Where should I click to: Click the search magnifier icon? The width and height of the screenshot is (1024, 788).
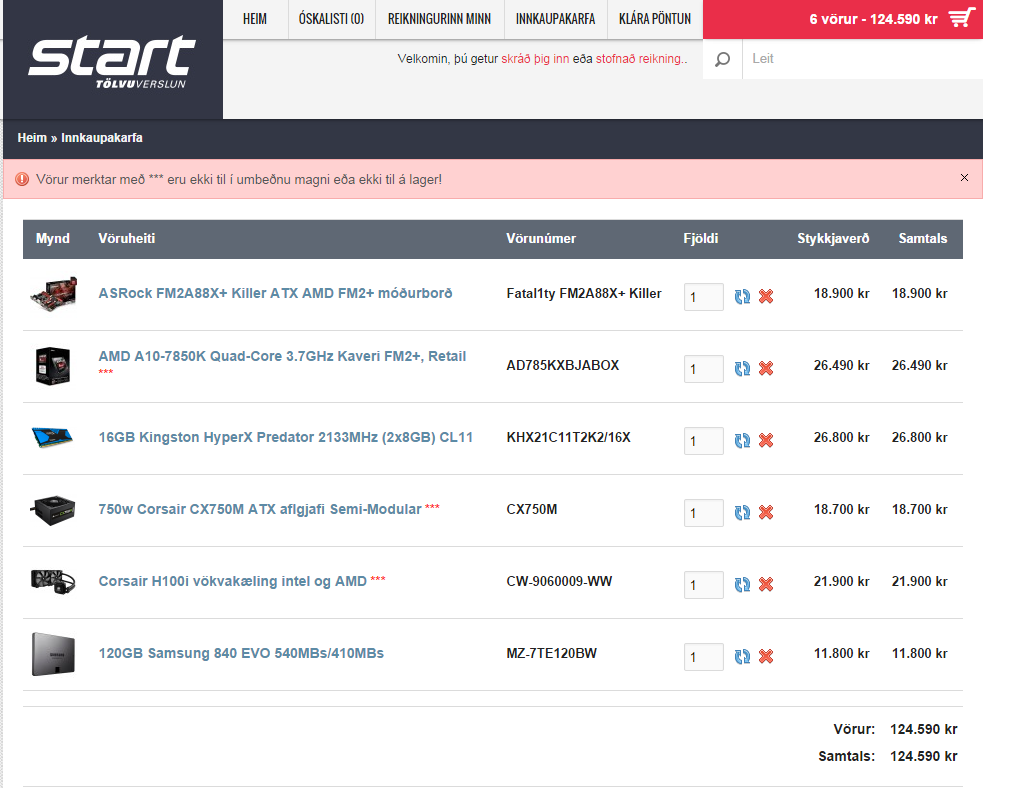pos(721,58)
